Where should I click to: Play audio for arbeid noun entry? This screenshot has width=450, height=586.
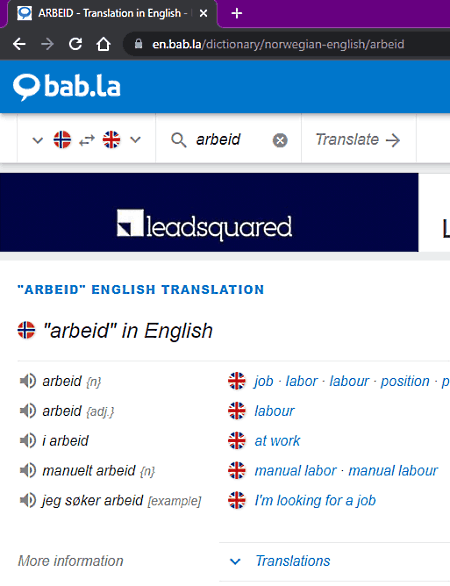tap(28, 381)
